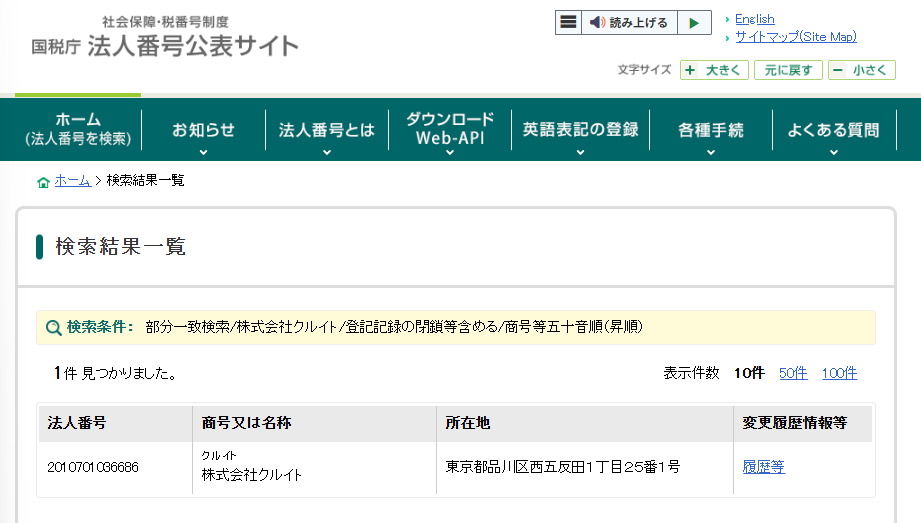Increase text size with 大きく button

coord(714,70)
